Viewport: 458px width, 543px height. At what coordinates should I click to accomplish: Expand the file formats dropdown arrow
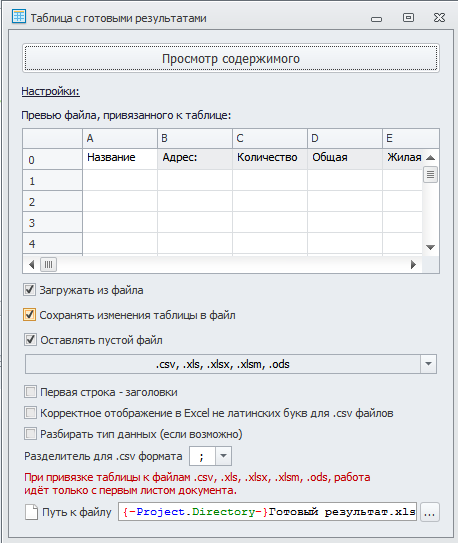(x=428, y=364)
